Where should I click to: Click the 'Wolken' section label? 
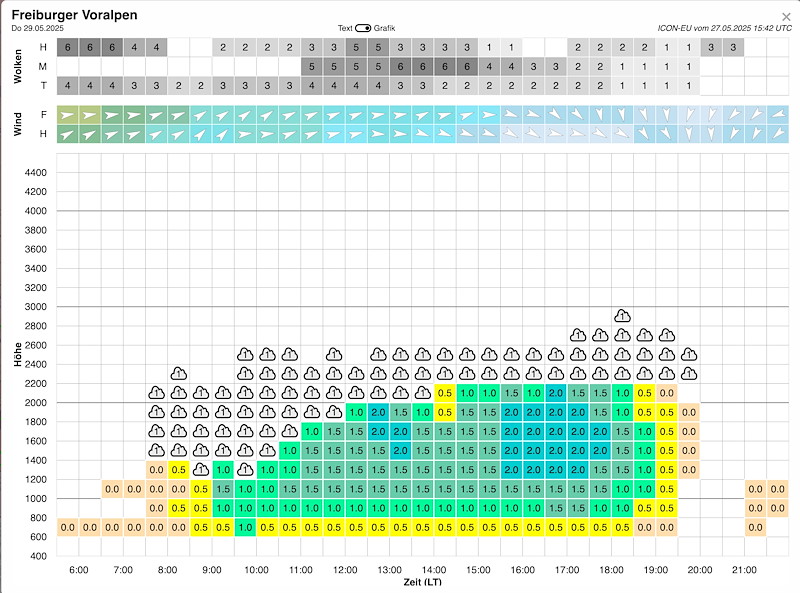18,66
